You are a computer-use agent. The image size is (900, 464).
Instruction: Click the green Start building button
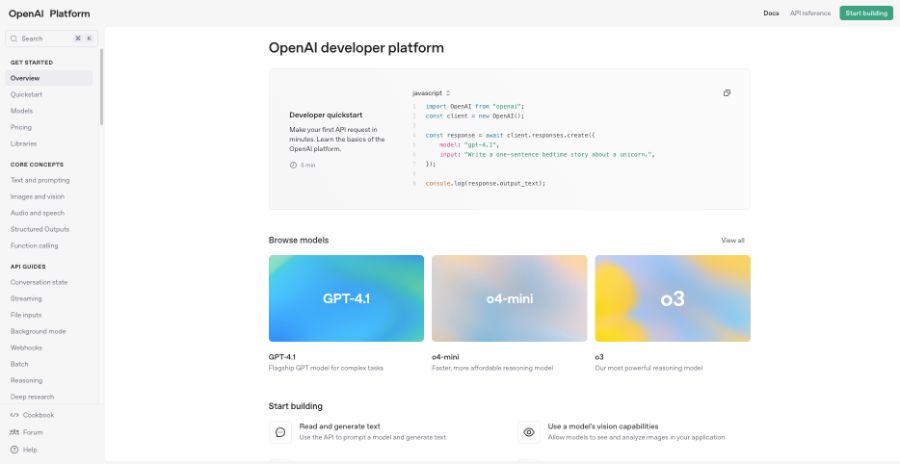coord(866,13)
